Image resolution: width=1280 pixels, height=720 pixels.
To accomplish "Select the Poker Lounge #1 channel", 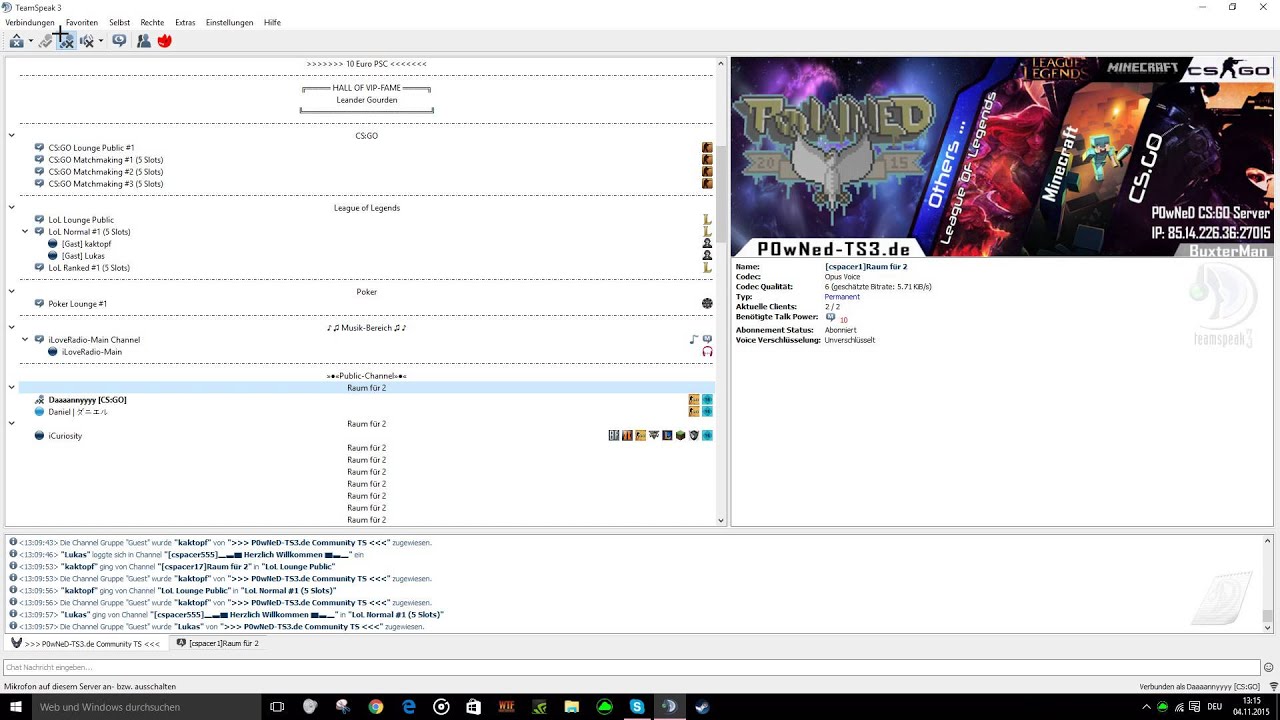I will tap(78, 304).
